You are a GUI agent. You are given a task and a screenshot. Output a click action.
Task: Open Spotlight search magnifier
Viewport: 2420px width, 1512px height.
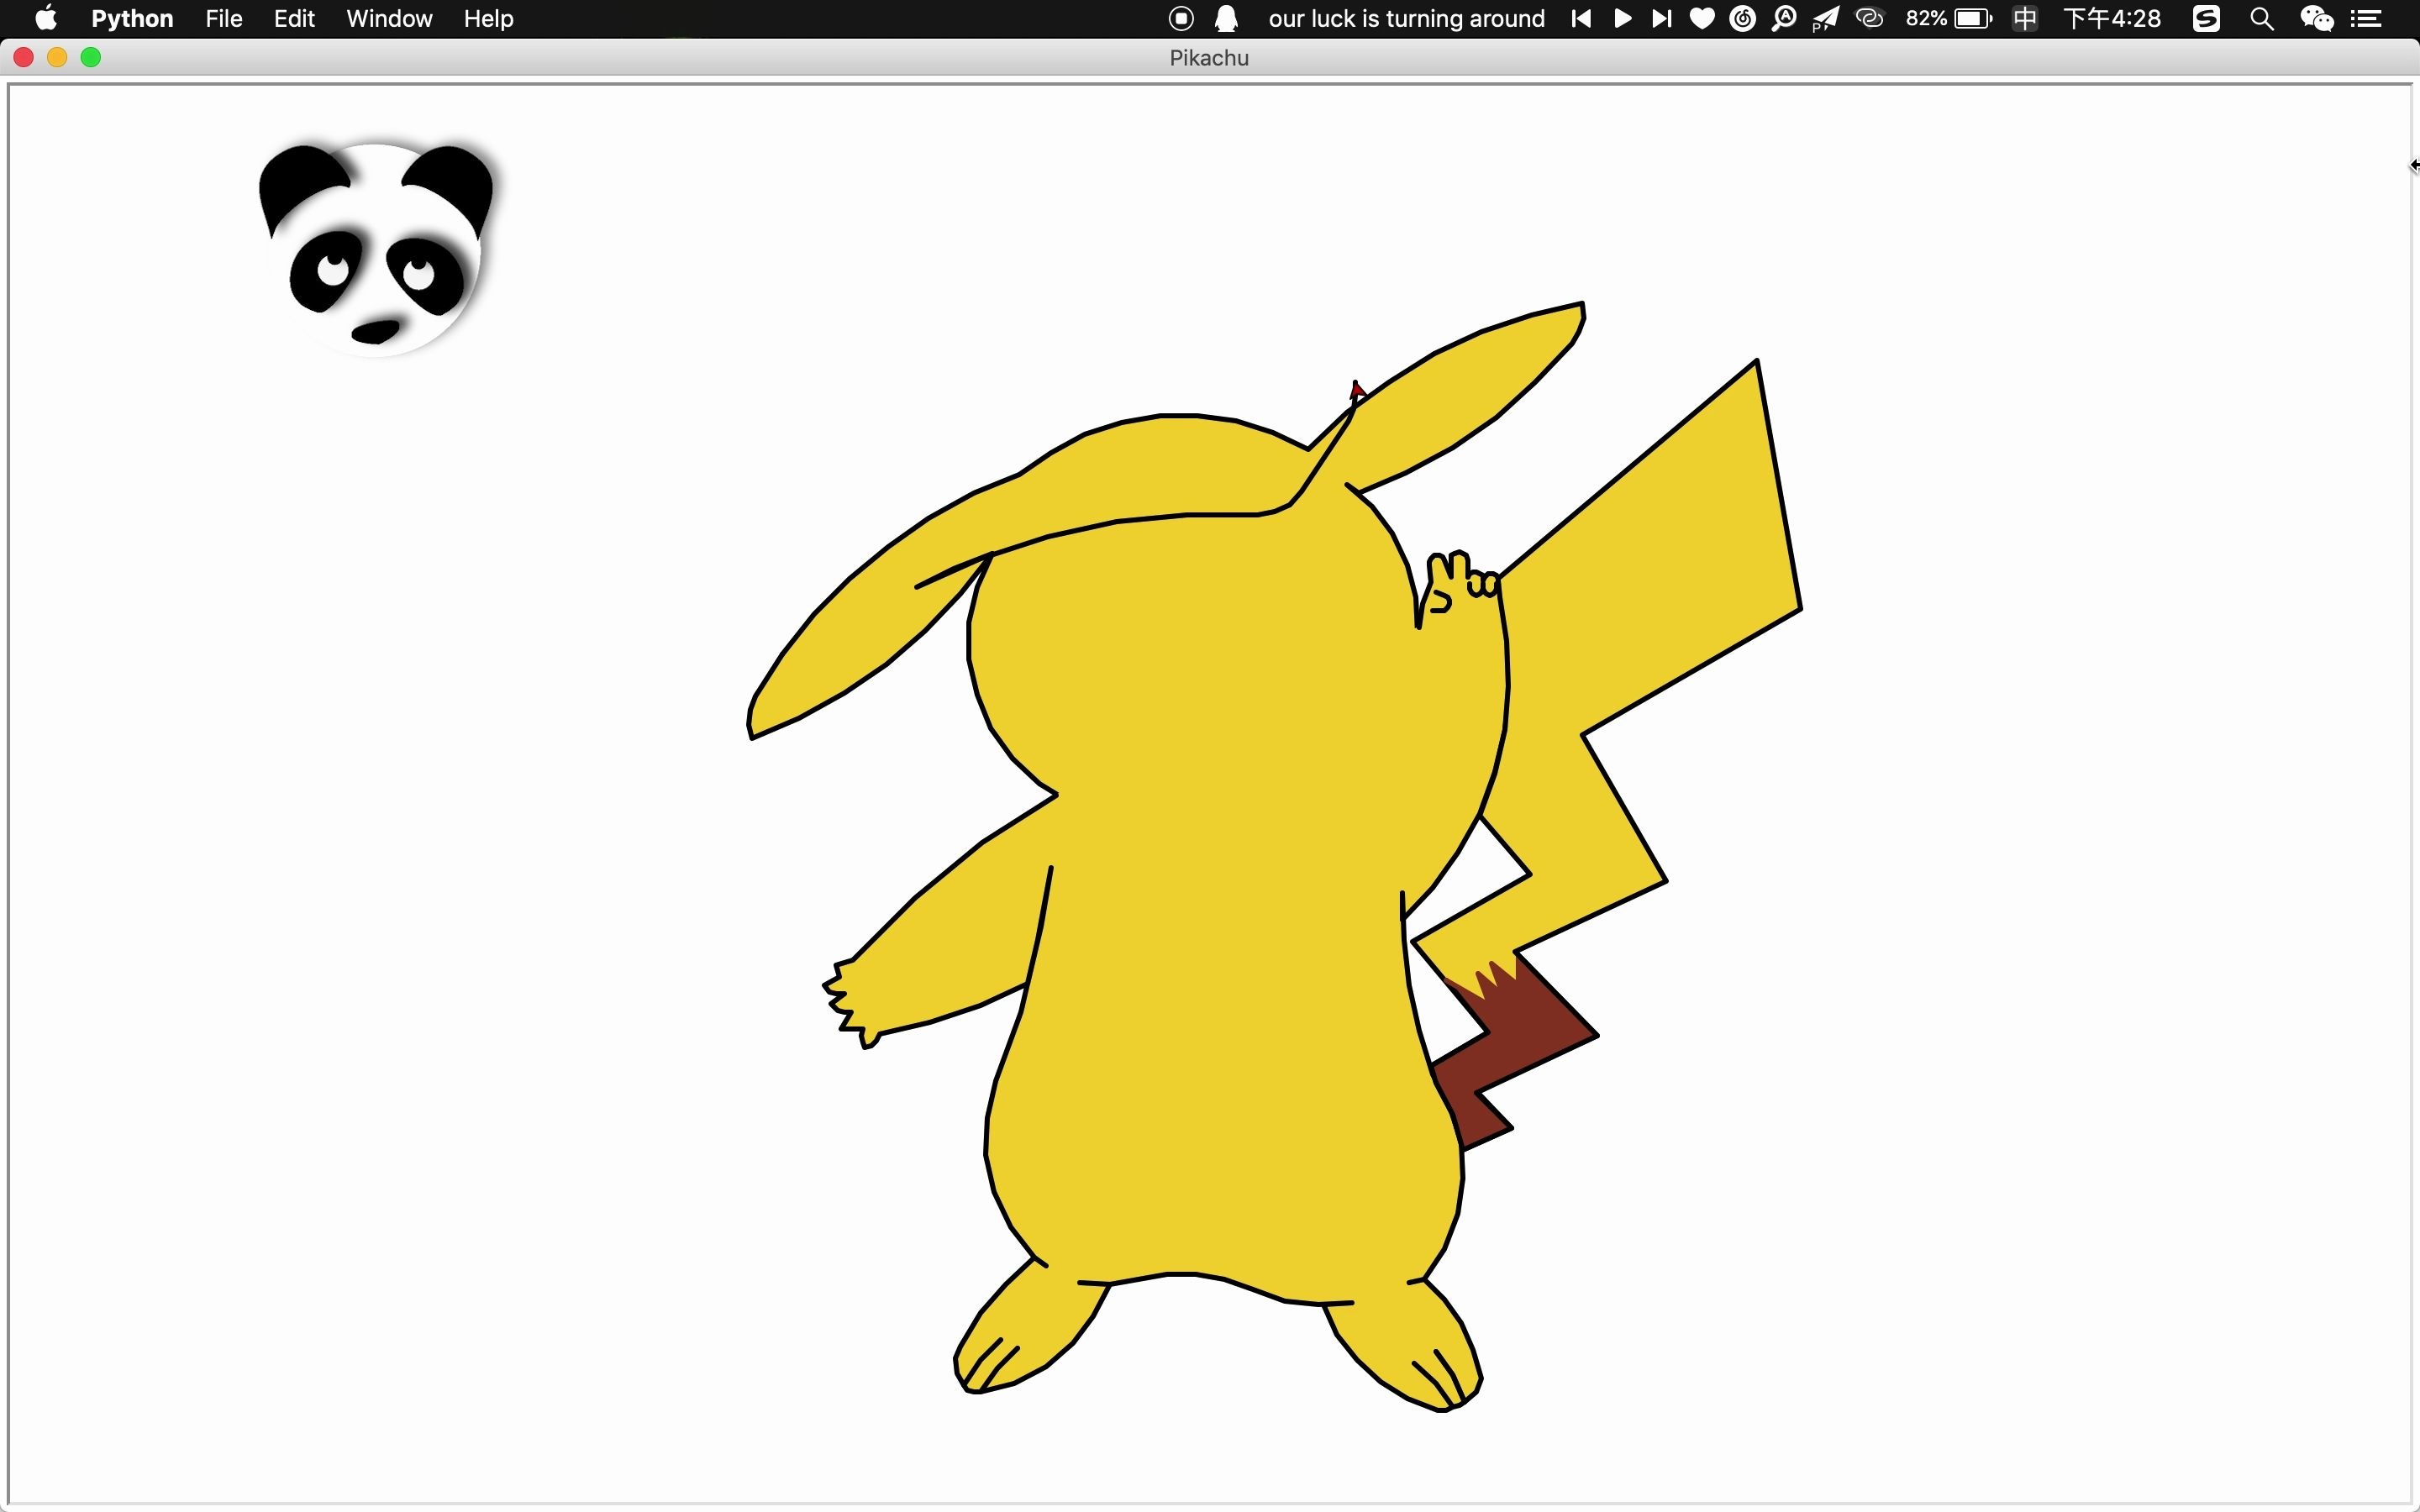click(x=2262, y=18)
